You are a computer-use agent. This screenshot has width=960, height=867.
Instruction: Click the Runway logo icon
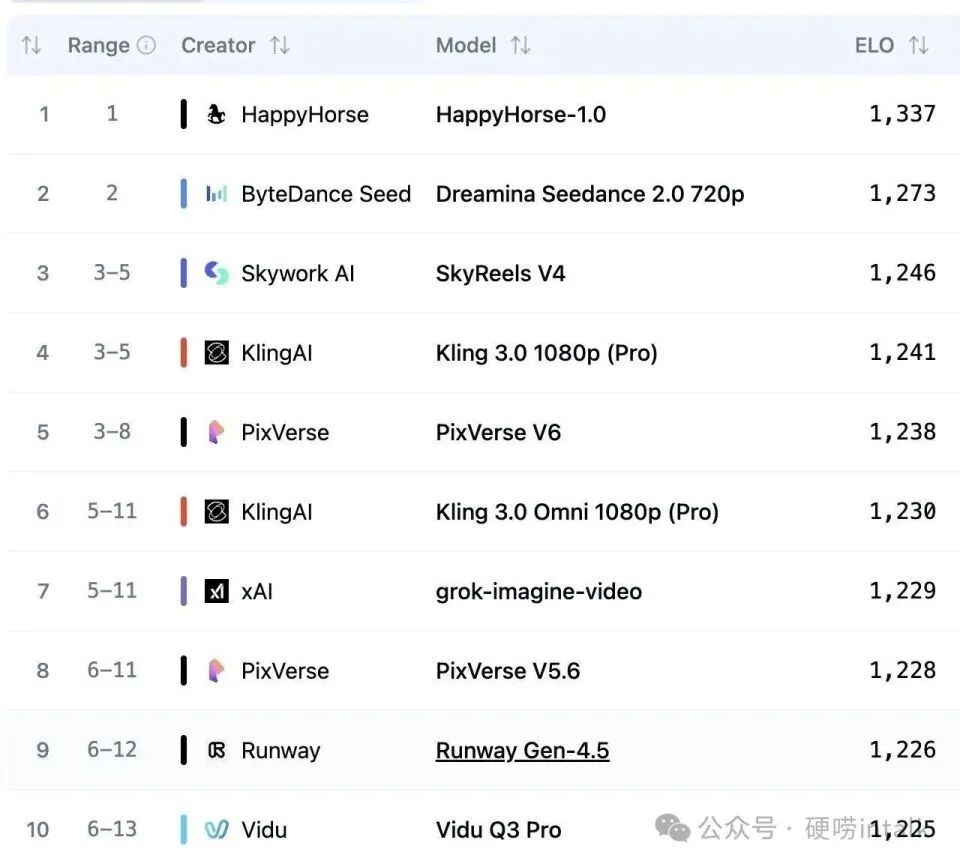216,751
